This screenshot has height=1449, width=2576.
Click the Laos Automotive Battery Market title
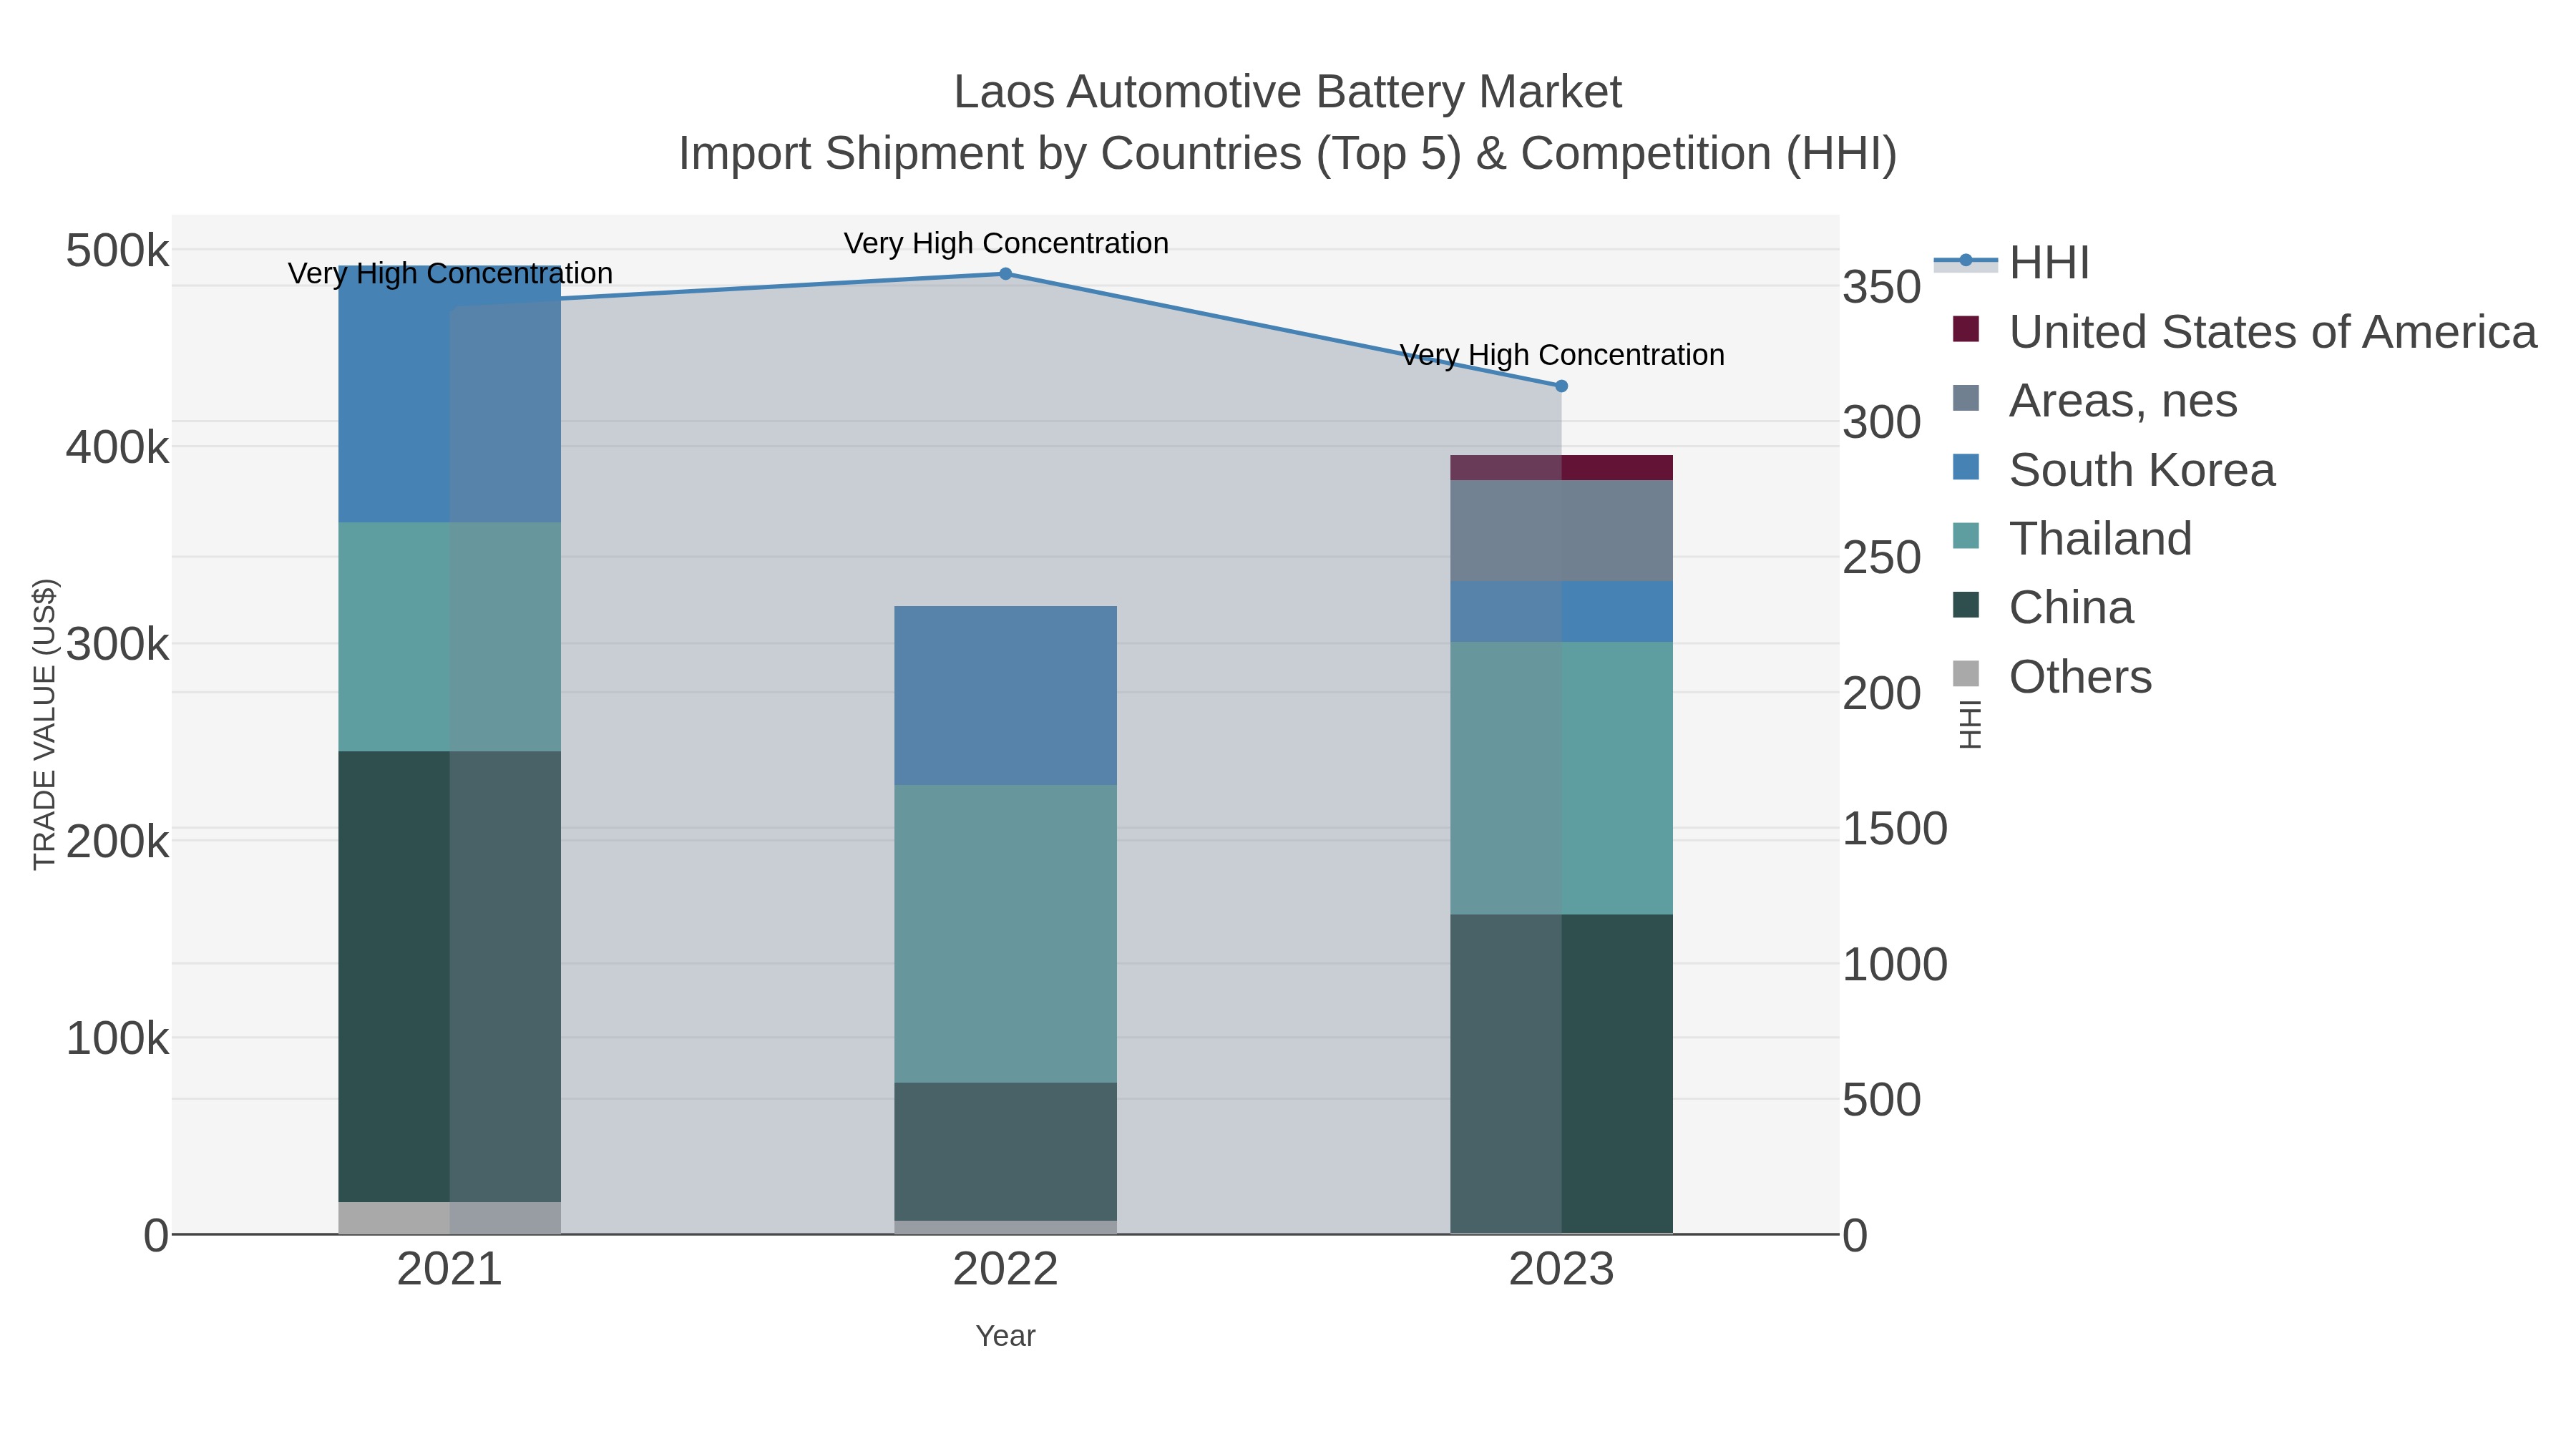click(1287, 92)
